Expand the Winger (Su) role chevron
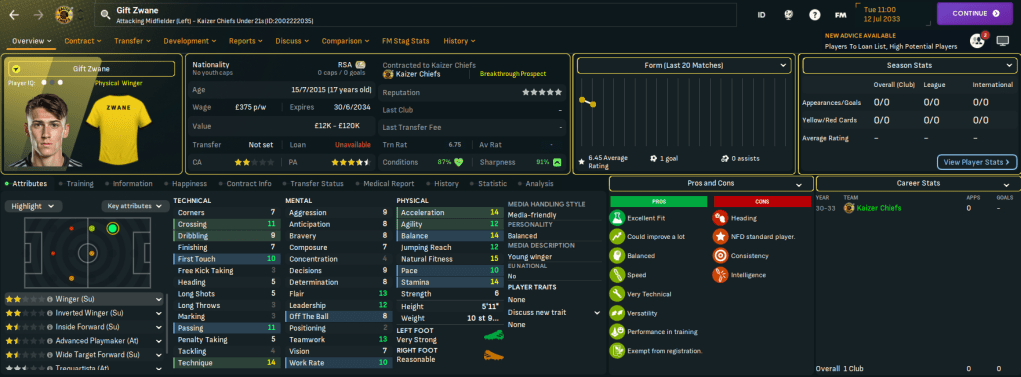The width and height of the screenshot is (1021, 377). (x=159, y=300)
